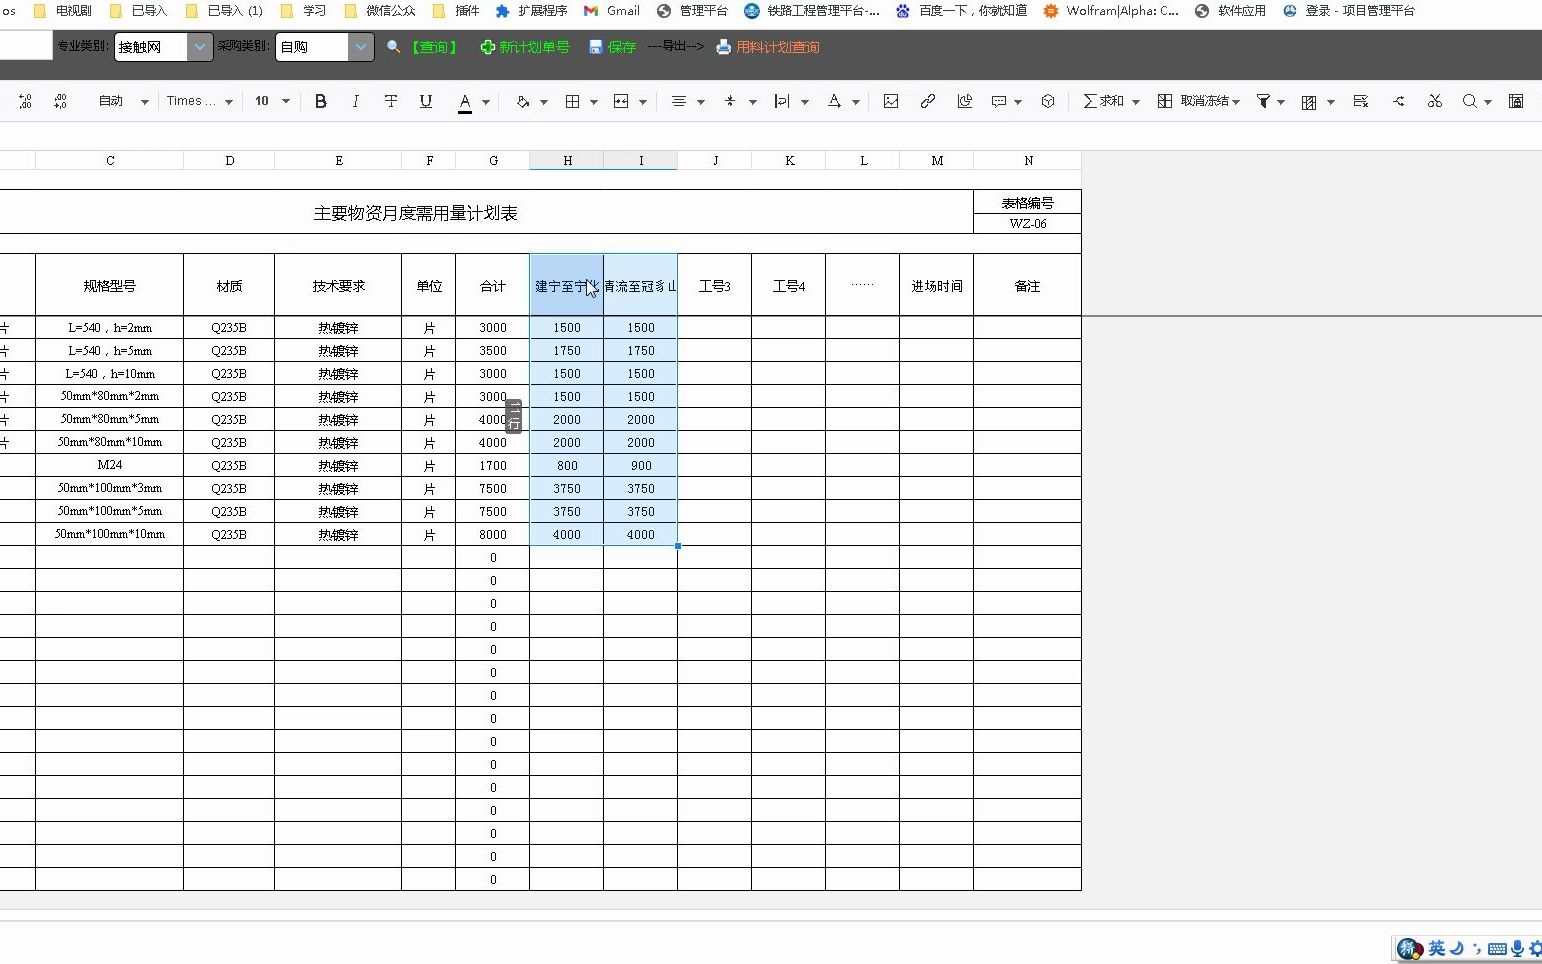Open the font color dropdown arrow
Viewport: 1542px width, 964px height.
point(486,102)
